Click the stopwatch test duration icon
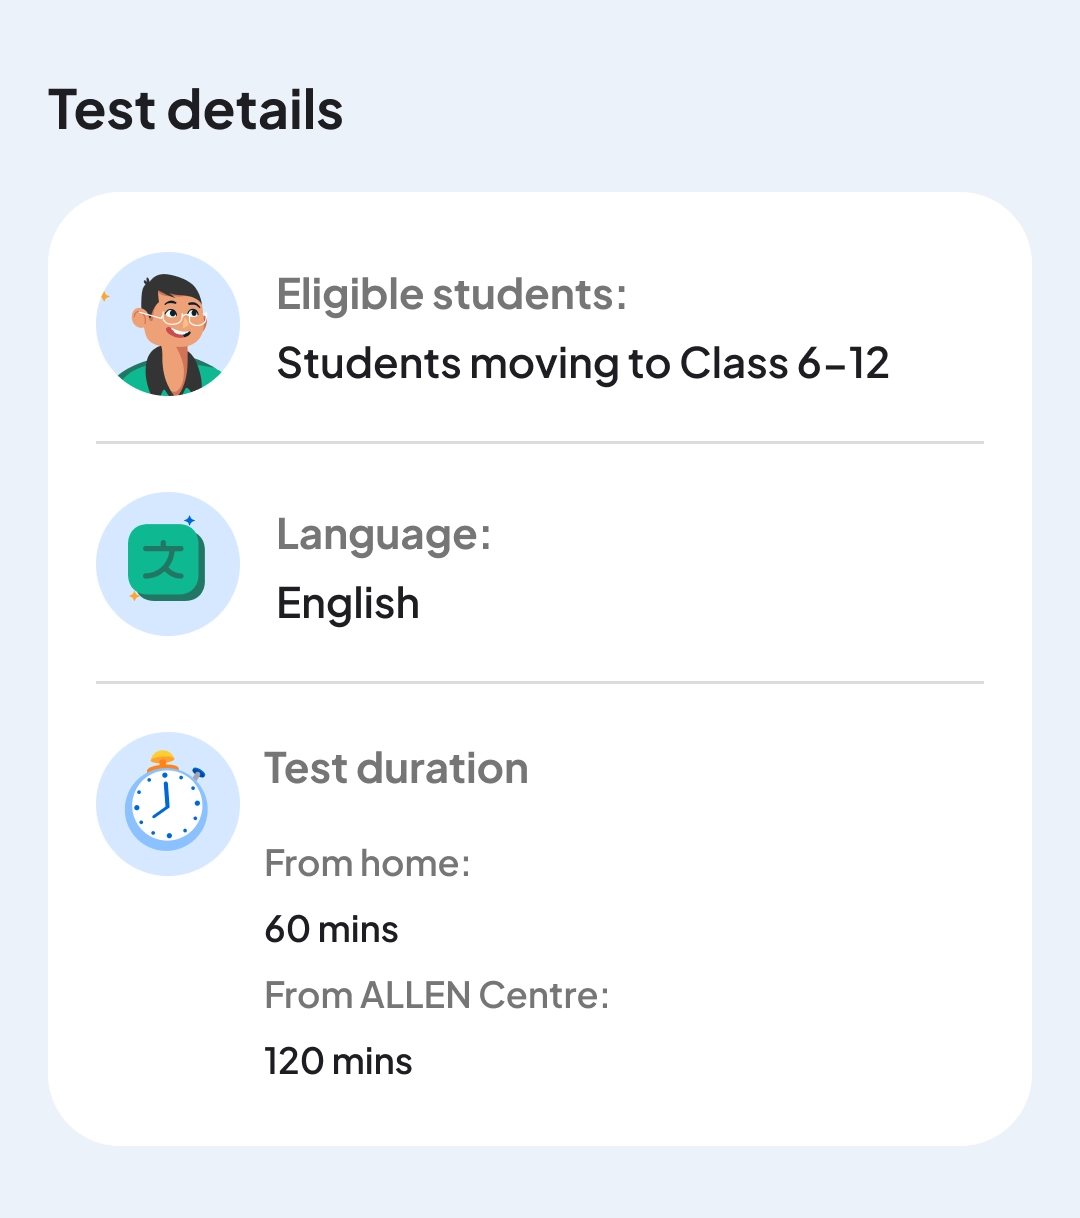This screenshot has height=1218, width=1080. 167,805
